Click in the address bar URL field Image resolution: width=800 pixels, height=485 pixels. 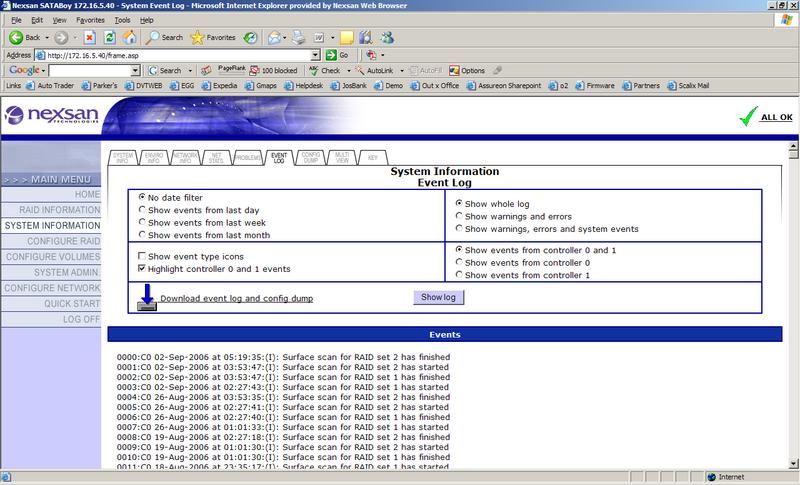click(x=178, y=55)
